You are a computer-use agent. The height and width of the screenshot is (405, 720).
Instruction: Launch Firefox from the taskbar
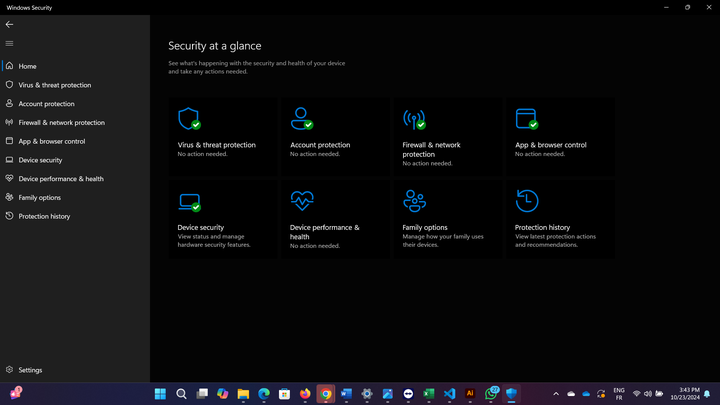305,394
